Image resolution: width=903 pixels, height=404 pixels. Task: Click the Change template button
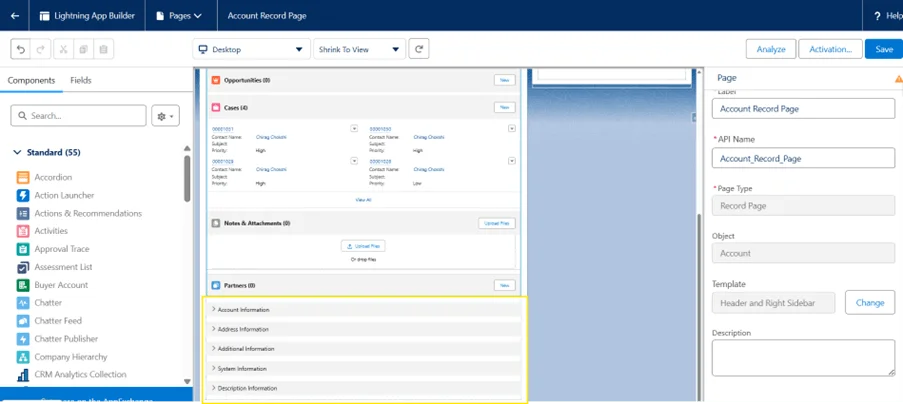click(x=870, y=303)
